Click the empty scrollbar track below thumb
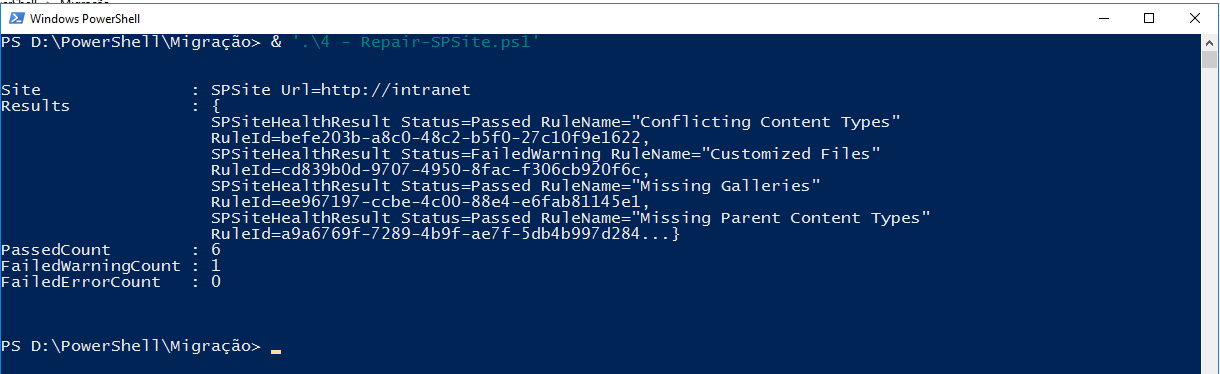 (1209, 220)
